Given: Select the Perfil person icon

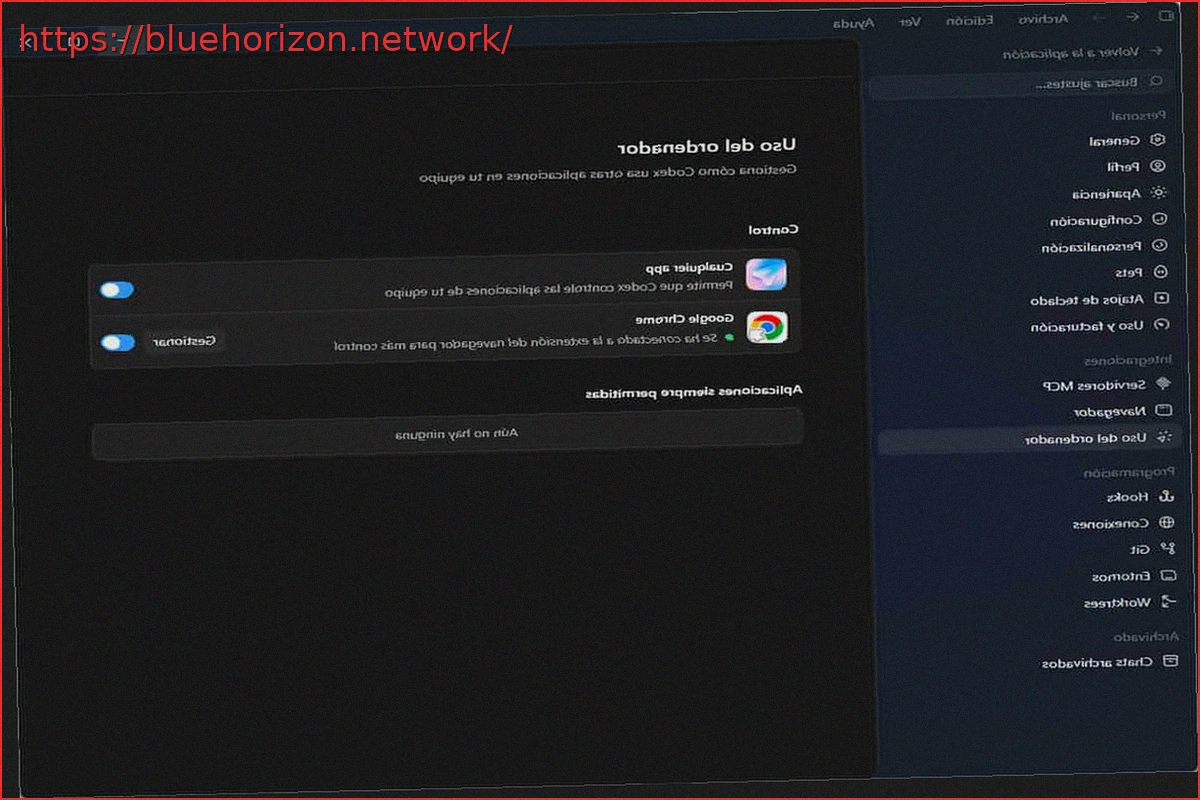Looking at the screenshot, I should [x=1159, y=167].
